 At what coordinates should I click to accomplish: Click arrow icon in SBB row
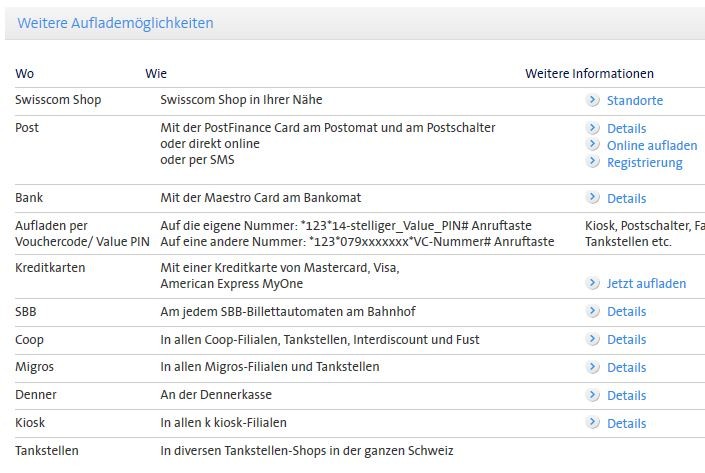click(593, 311)
